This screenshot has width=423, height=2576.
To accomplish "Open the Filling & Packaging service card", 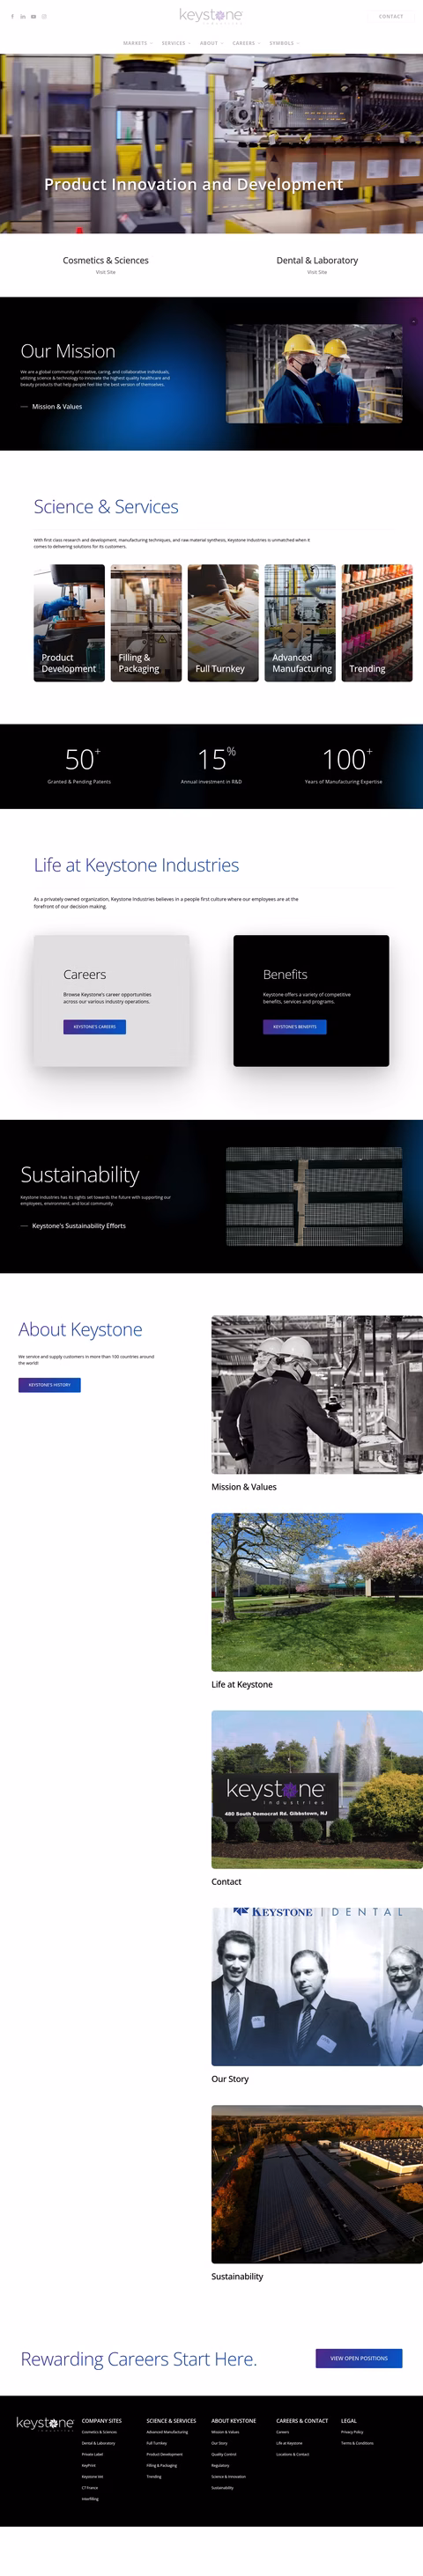I will click(146, 623).
